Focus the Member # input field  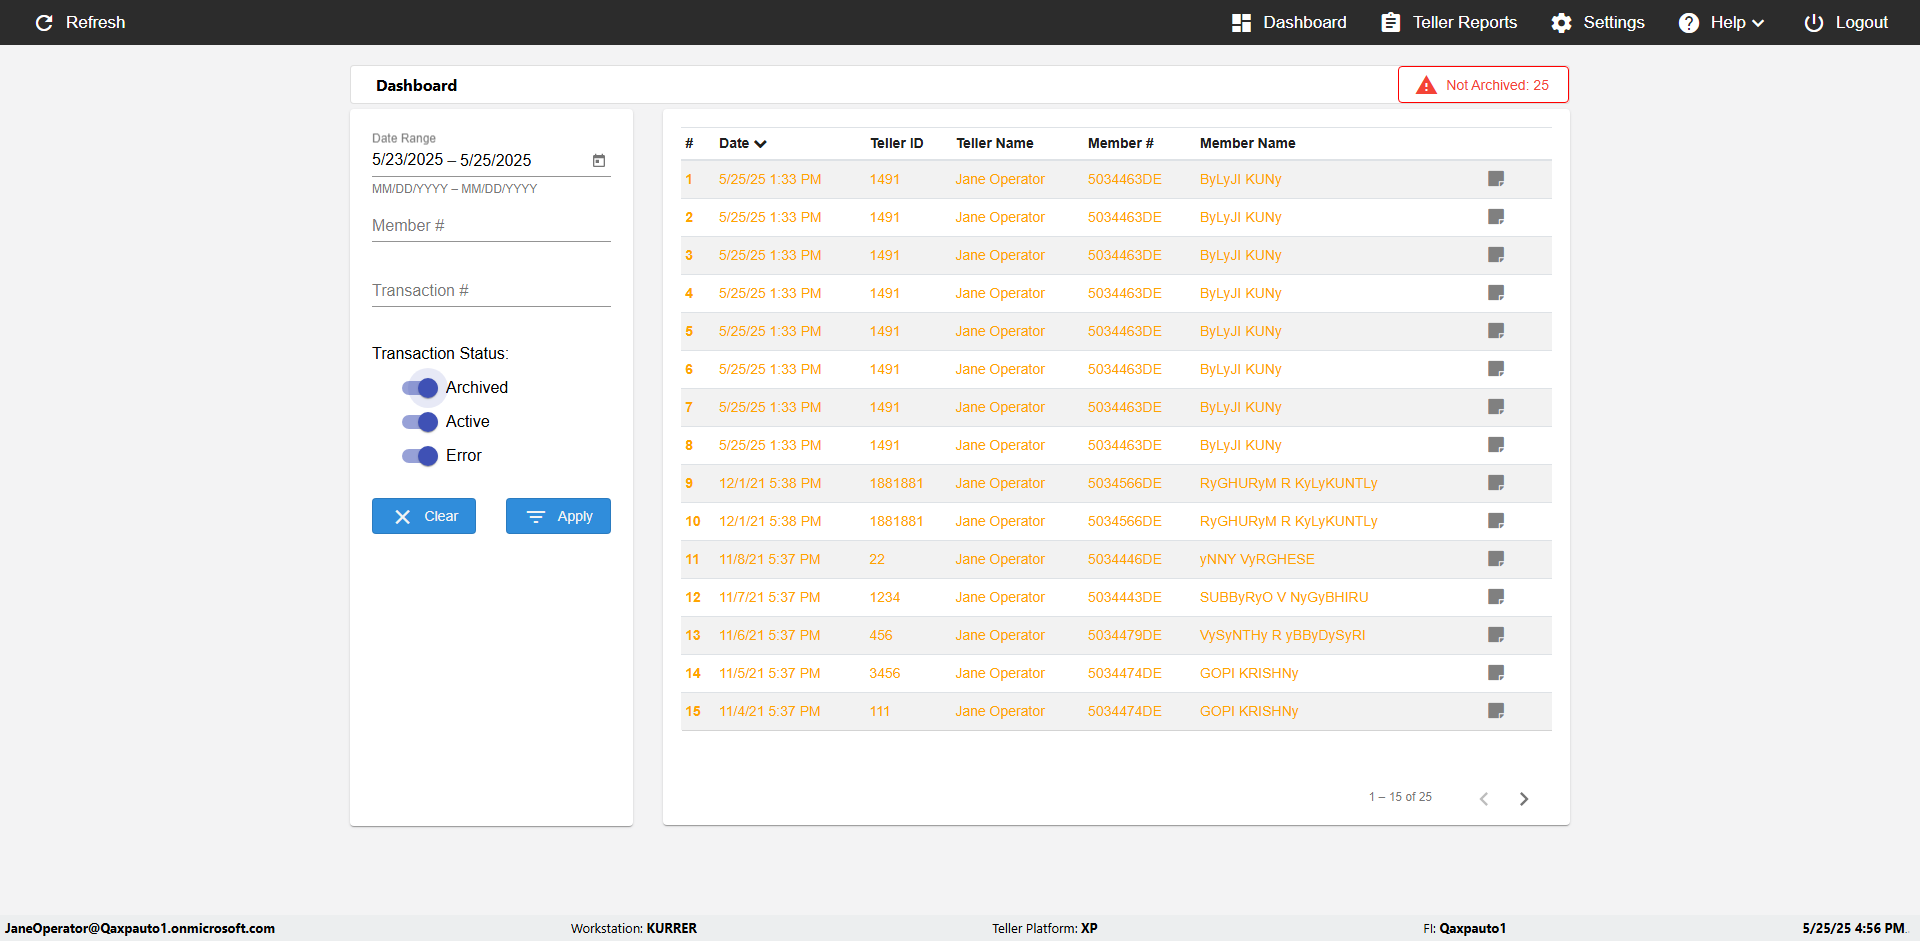click(491, 226)
